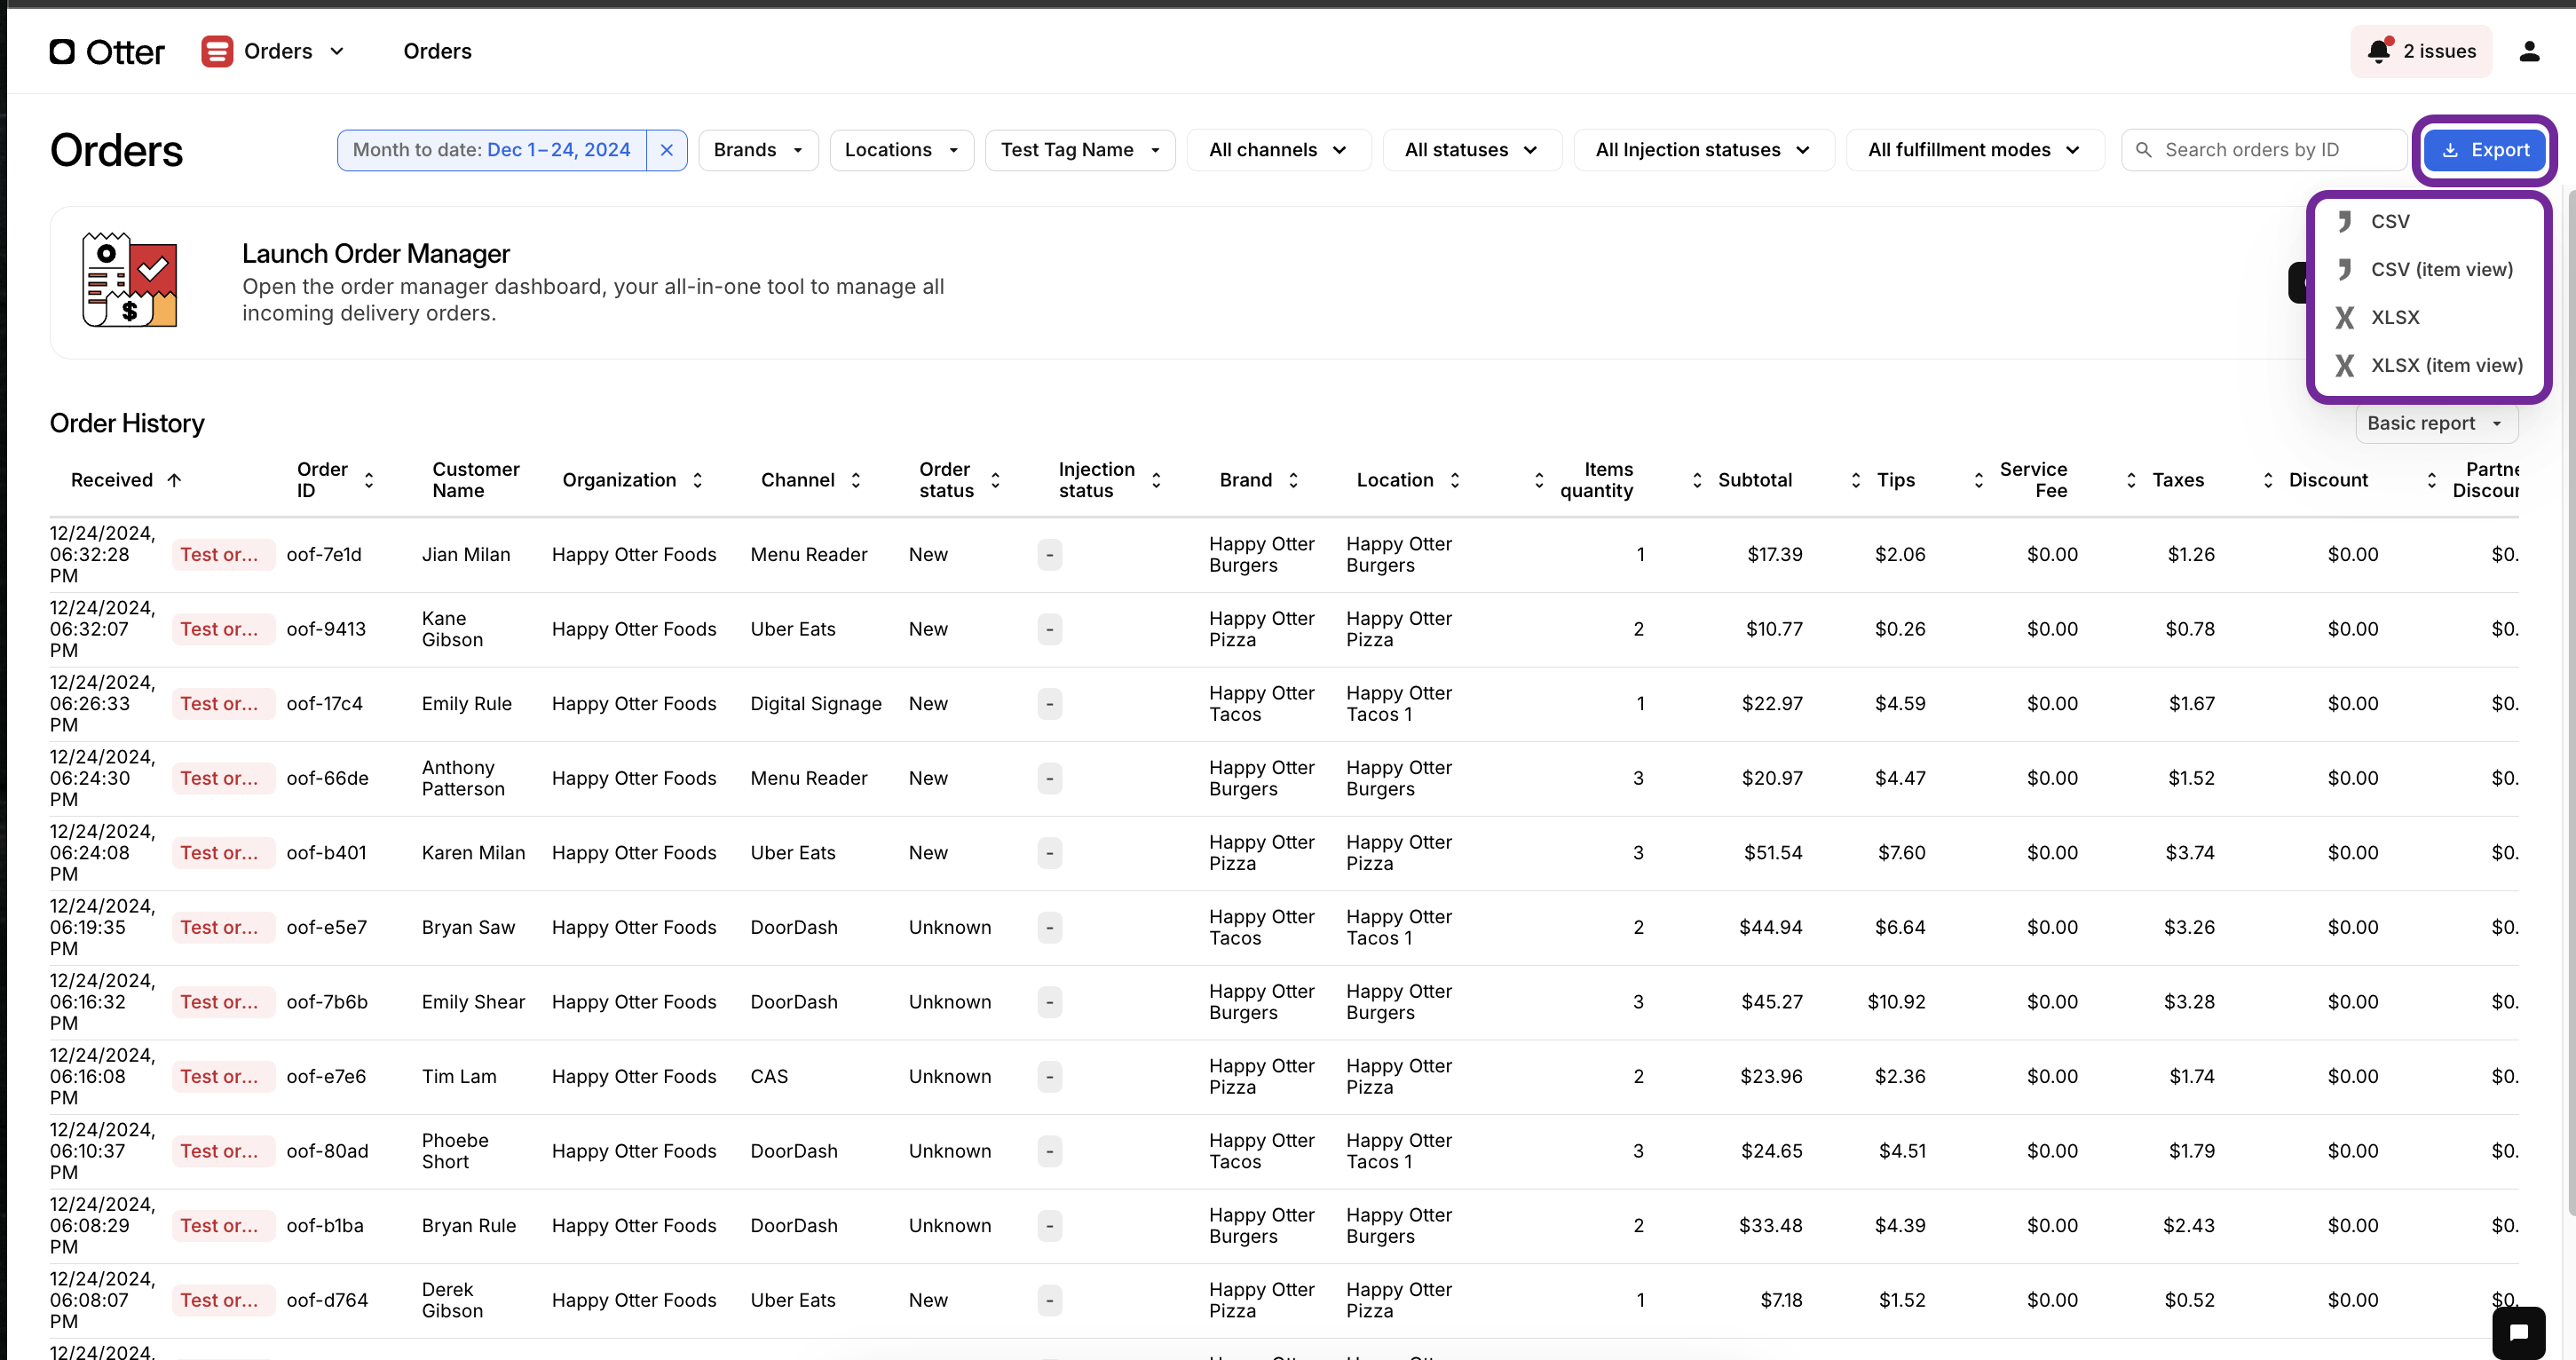The width and height of the screenshot is (2576, 1360).
Task: Sort the Organization column
Action: point(698,480)
